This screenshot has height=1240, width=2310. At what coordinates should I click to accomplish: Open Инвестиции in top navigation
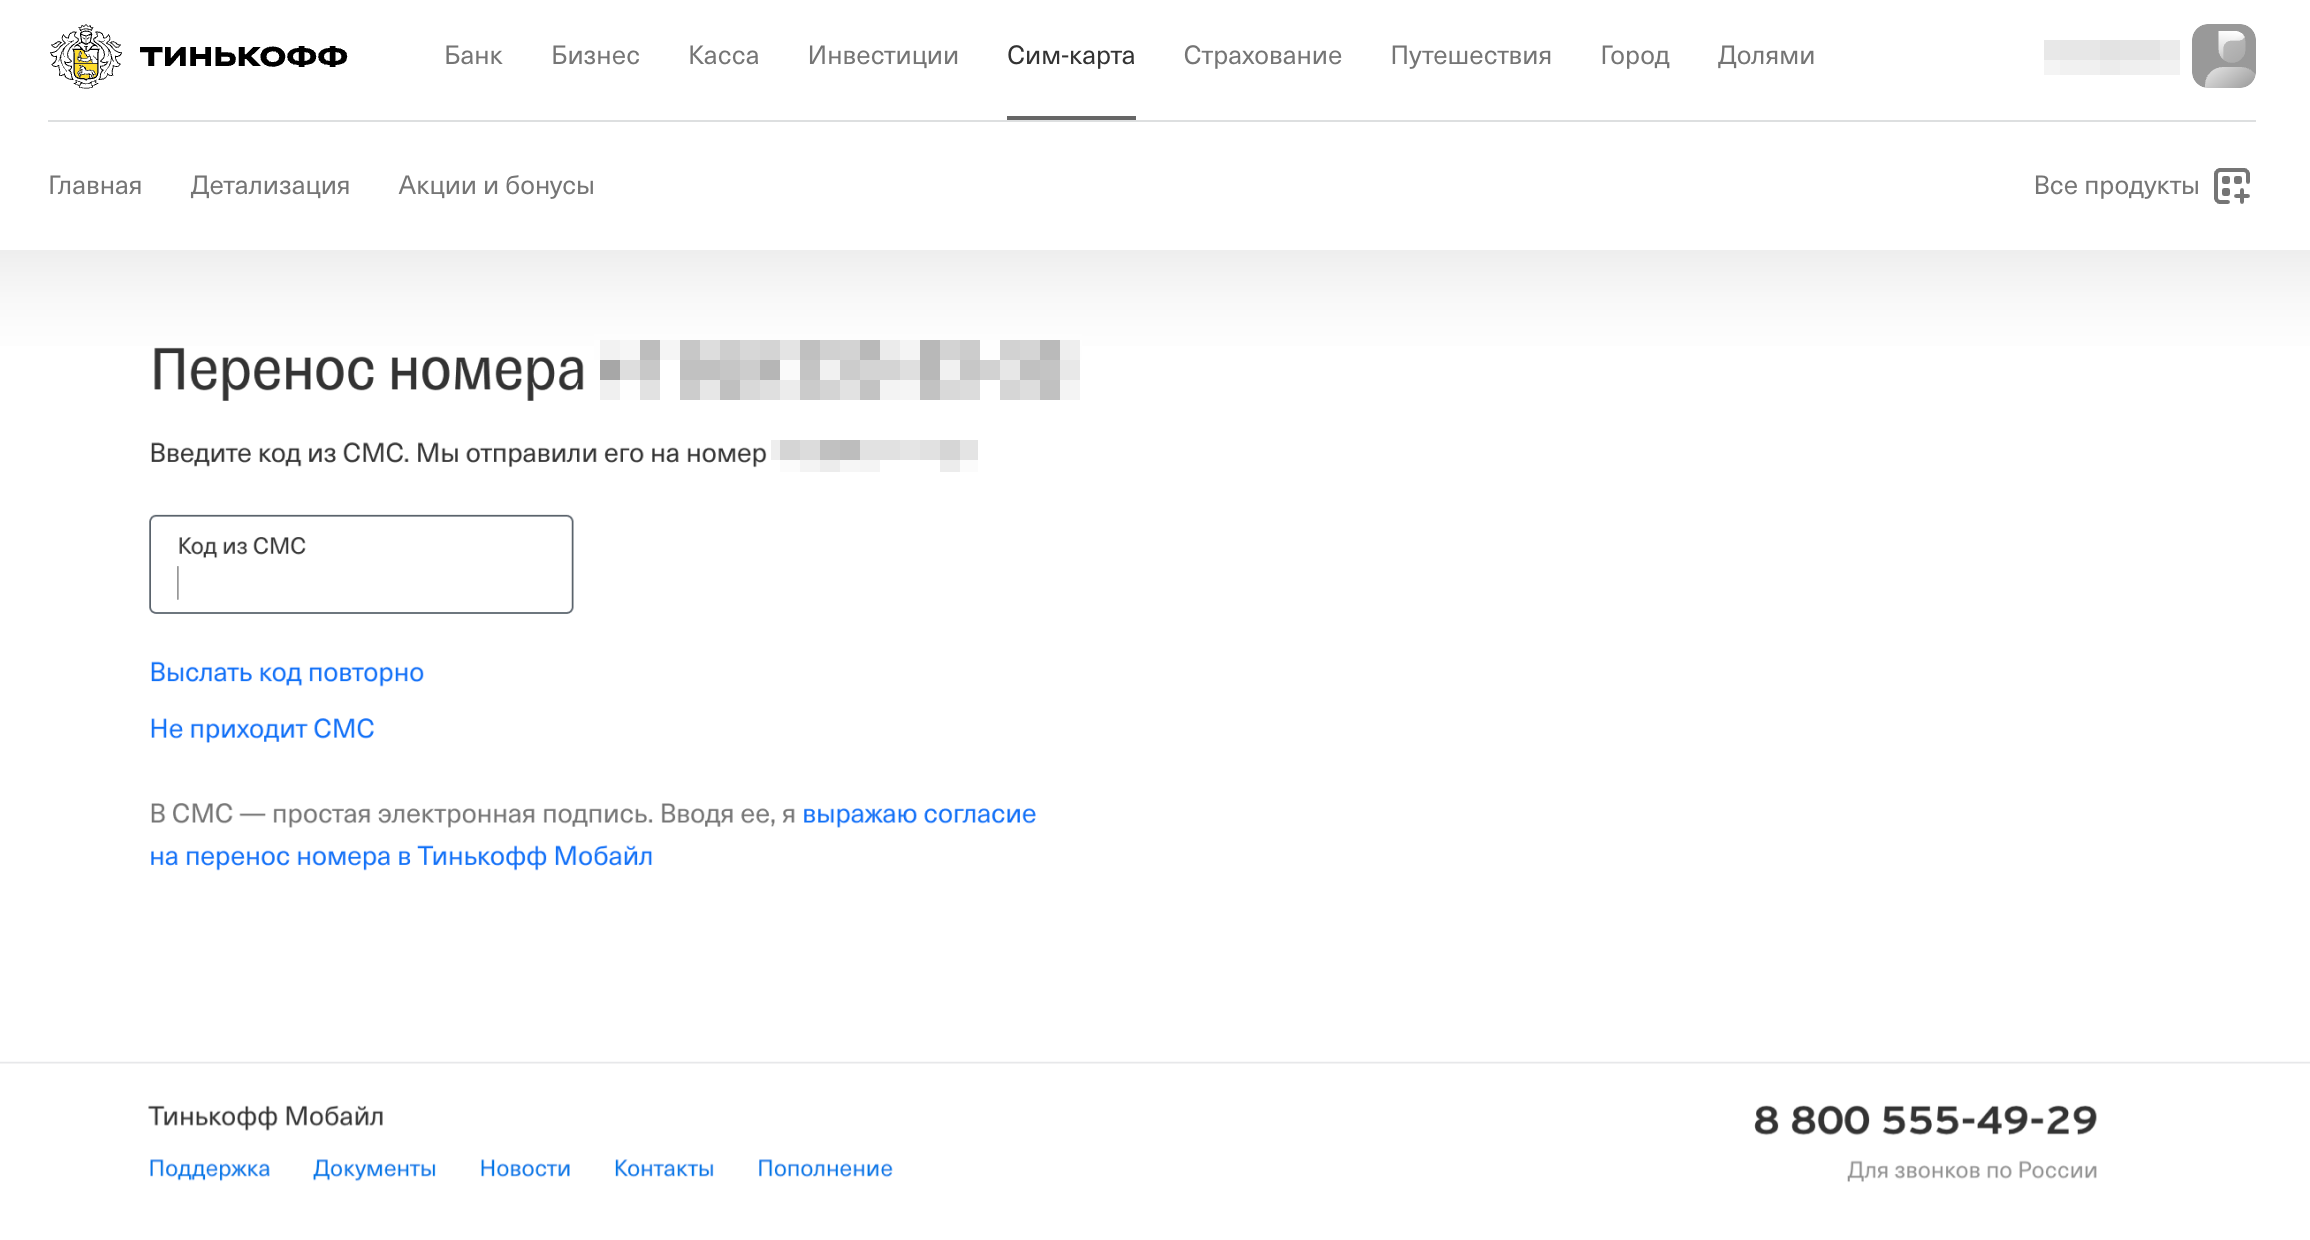pos(883,56)
